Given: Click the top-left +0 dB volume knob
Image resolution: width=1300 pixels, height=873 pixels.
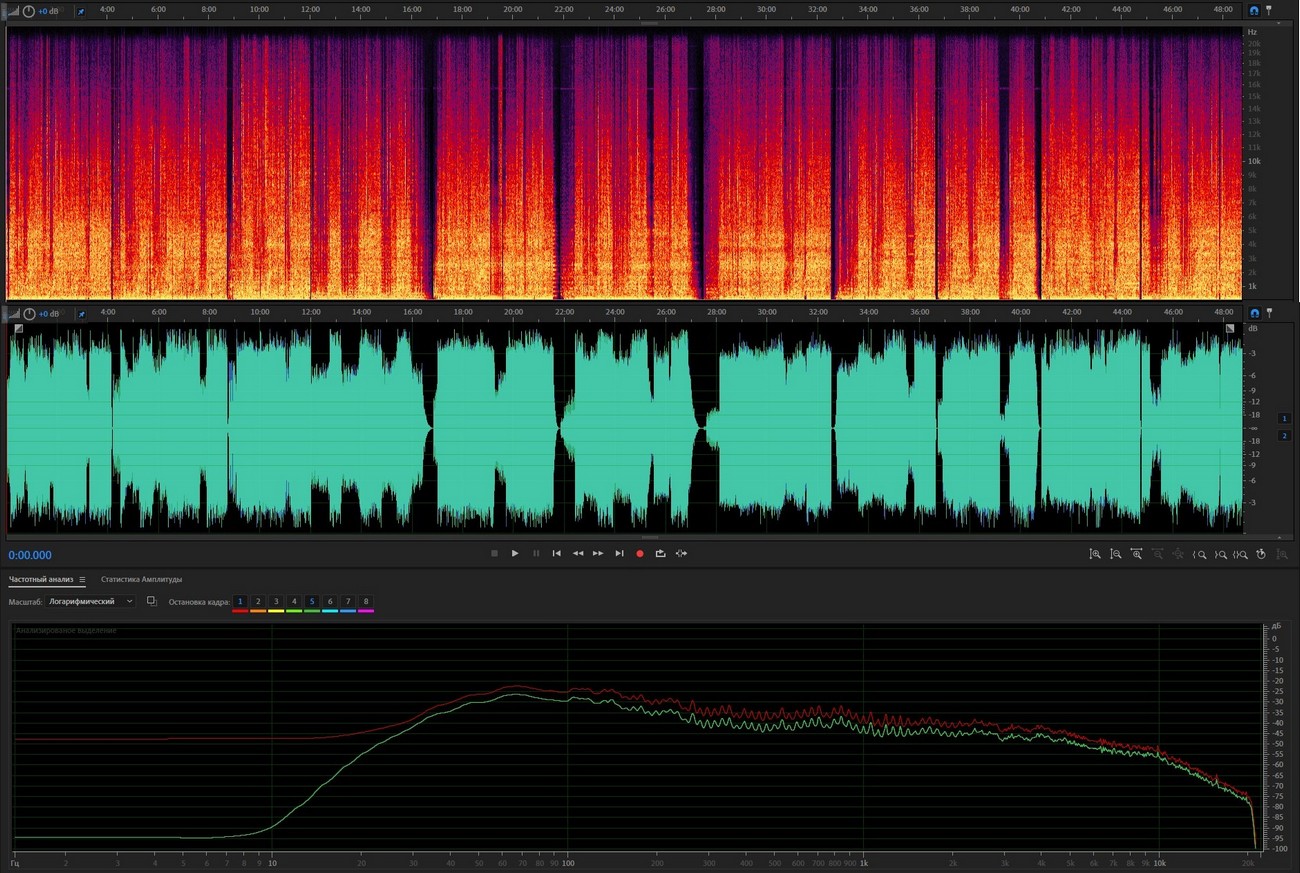Looking at the screenshot, I should pyautogui.click(x=29, y=10).
